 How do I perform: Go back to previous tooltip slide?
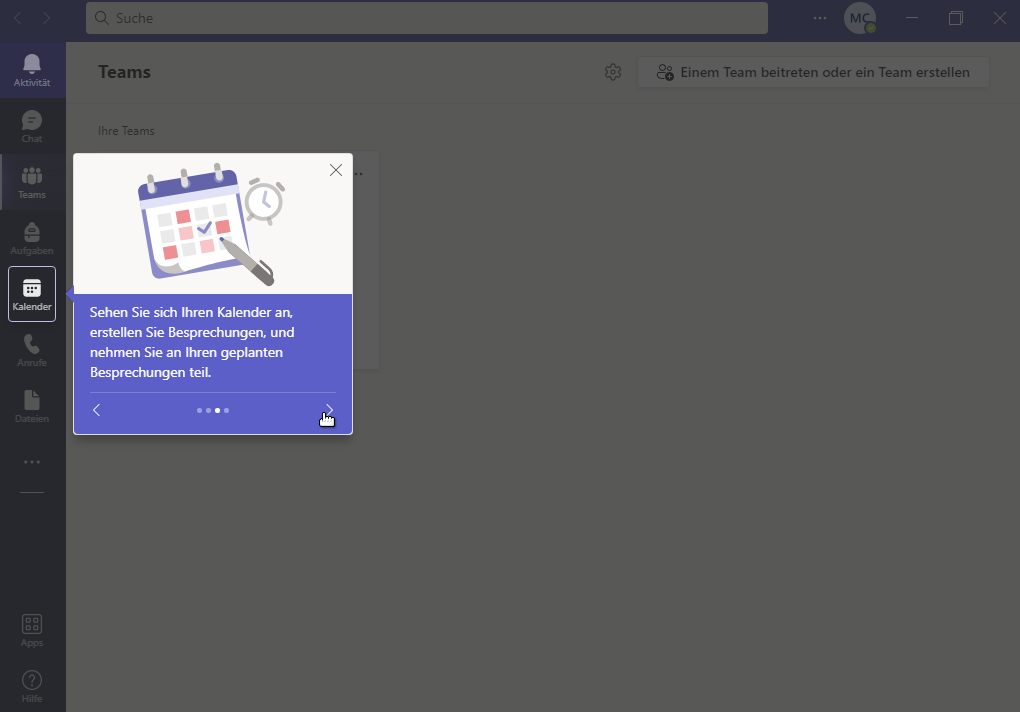(97, 410)
